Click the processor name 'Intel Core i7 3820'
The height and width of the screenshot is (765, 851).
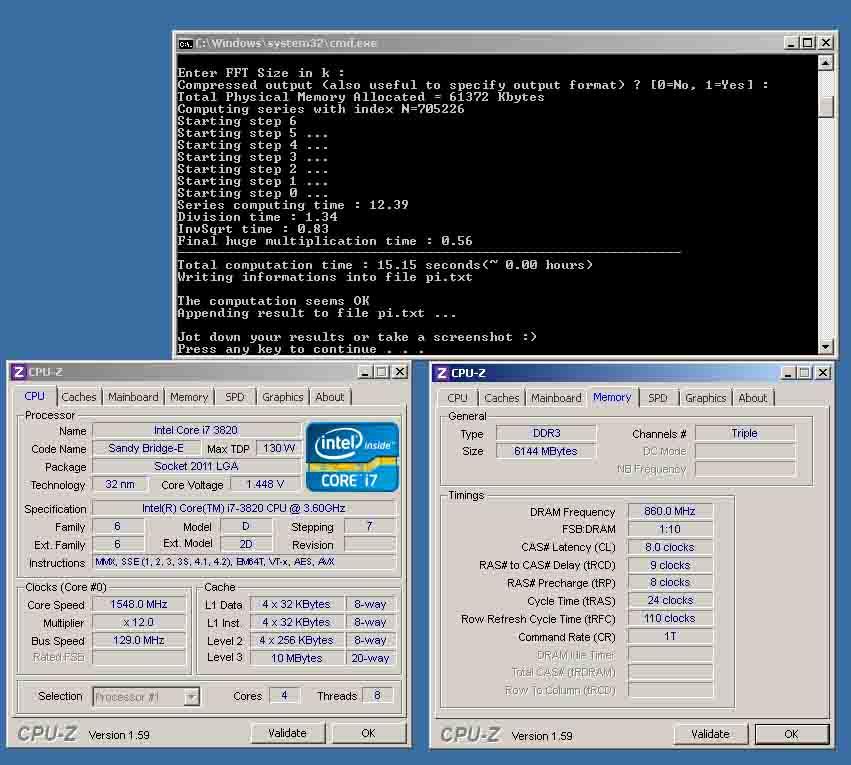tap(196, 430)
